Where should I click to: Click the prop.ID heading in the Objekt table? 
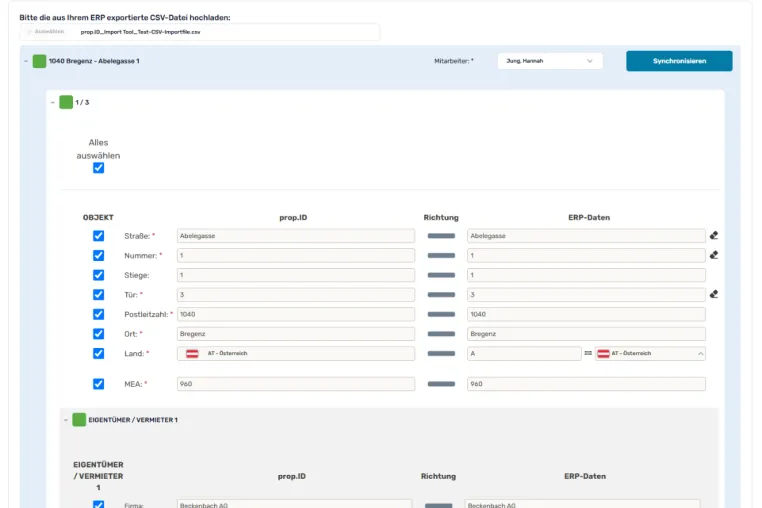pos(293,217)
